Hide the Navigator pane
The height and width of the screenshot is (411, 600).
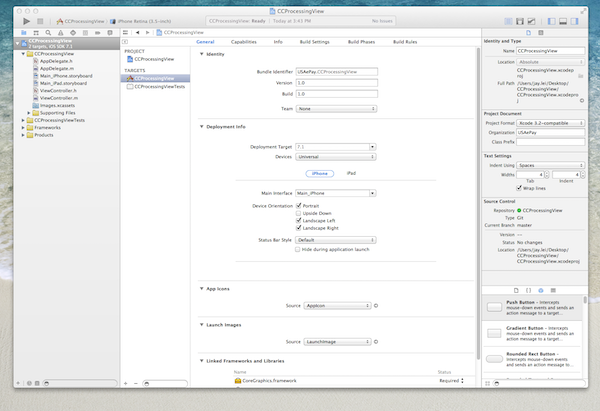[x=552, y=21]
